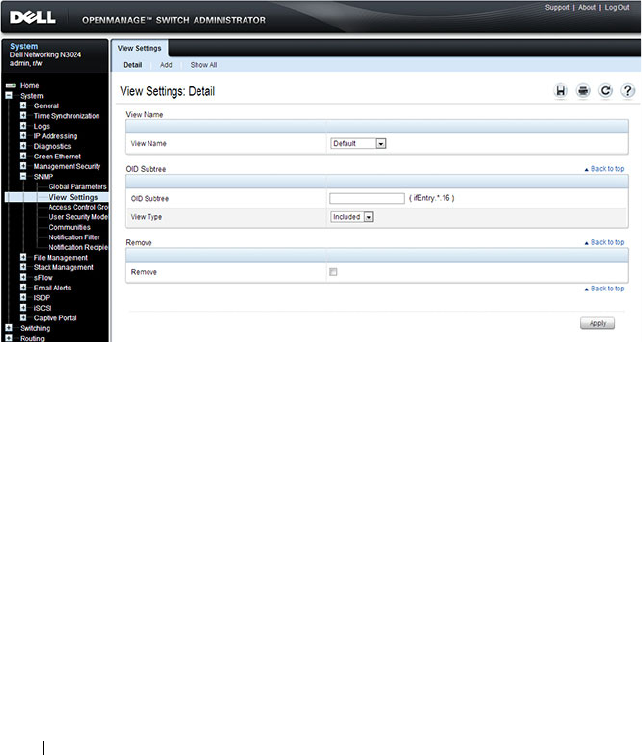Open Communities in the SNMP tree
Screen dimensions: 642x755
(69, 227)
